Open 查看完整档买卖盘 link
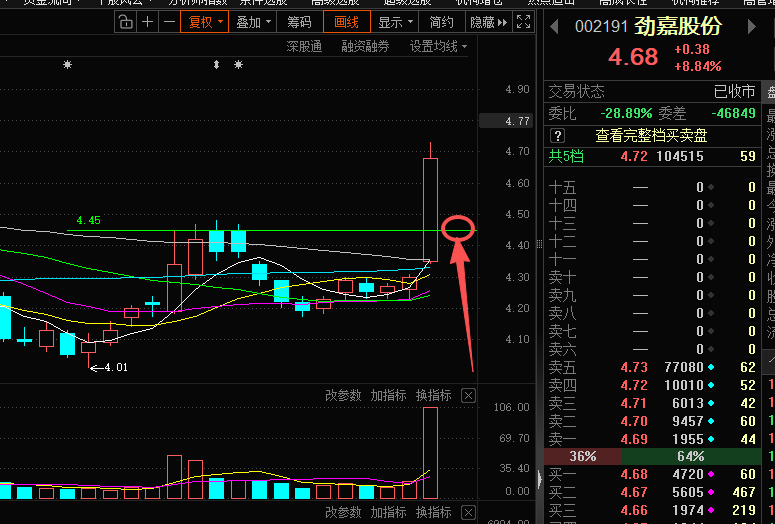This screenshot has height=524, width=775. [651, 135]
